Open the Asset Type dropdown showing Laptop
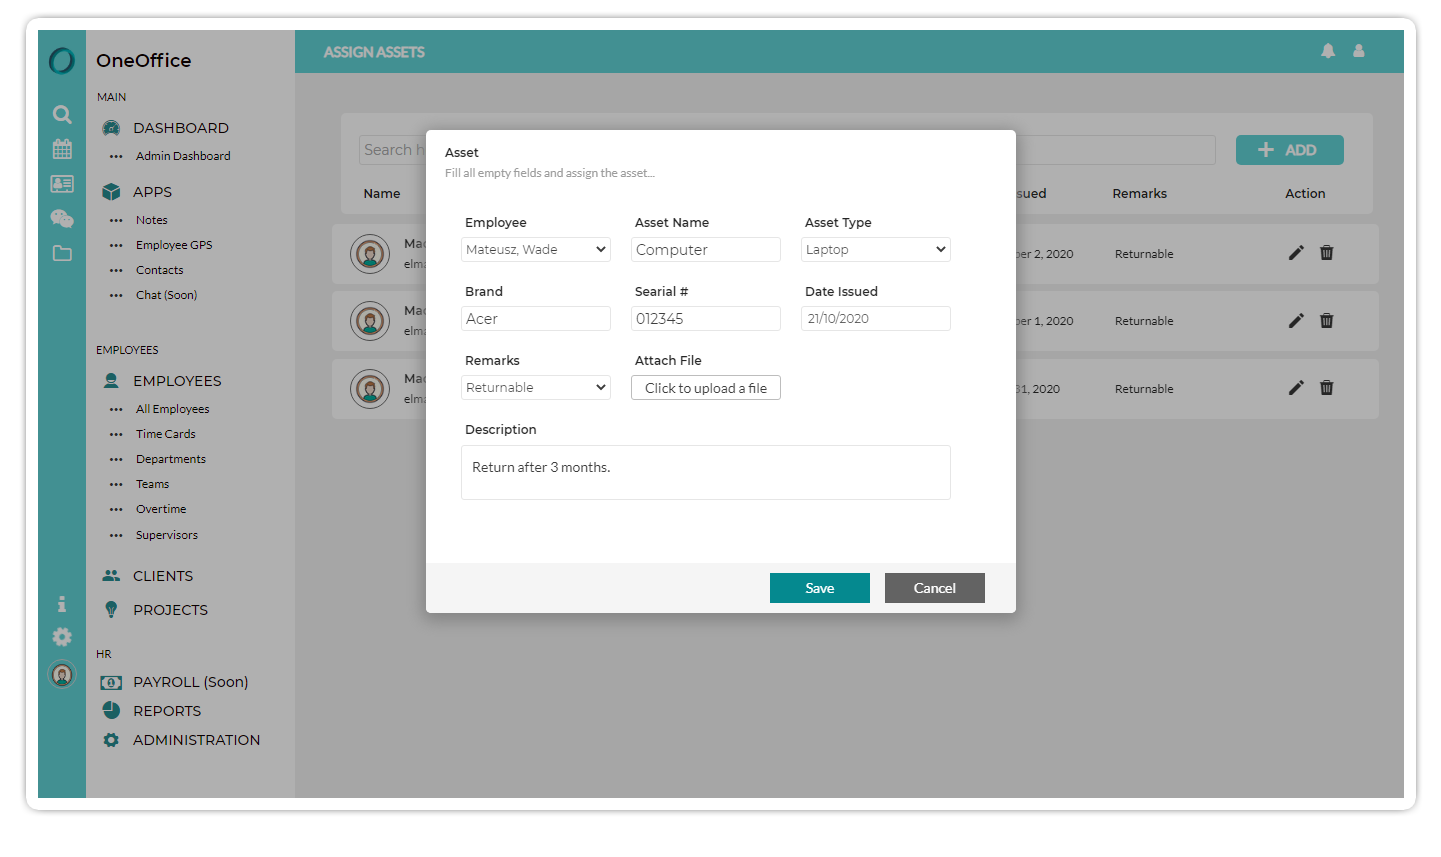1441x857 pixels. coord(876,250)
